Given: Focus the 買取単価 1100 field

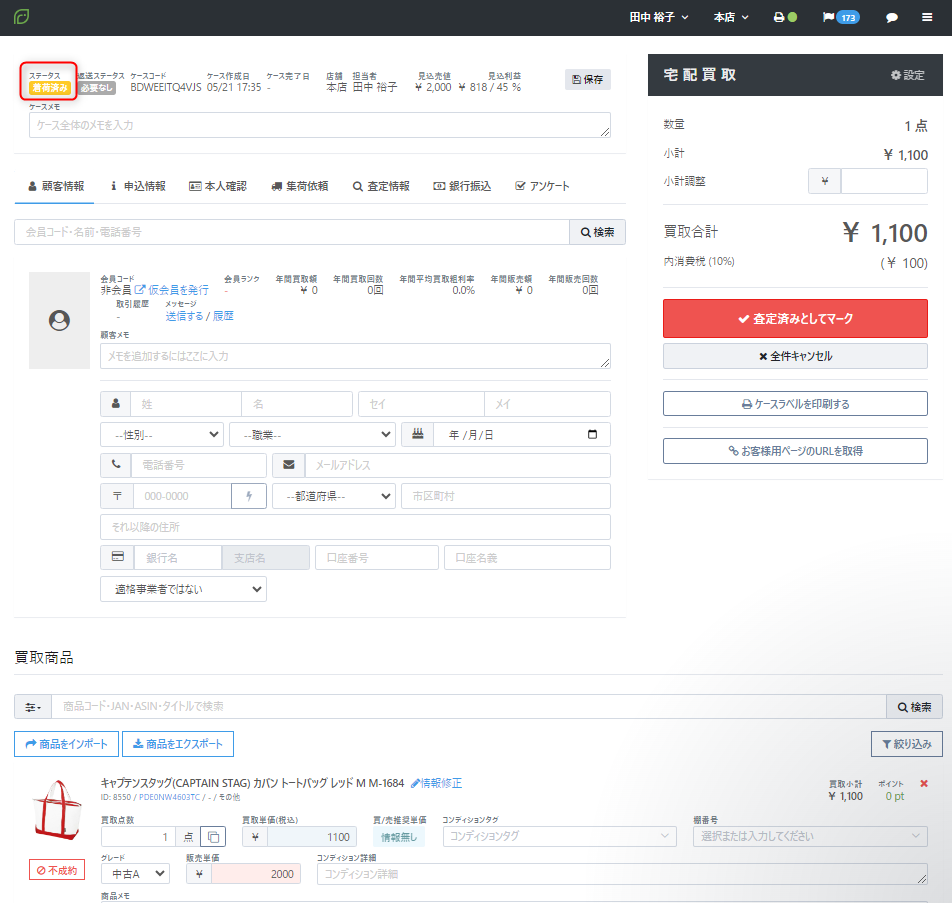Looking at the screenshot, I should tap(312, 837).
